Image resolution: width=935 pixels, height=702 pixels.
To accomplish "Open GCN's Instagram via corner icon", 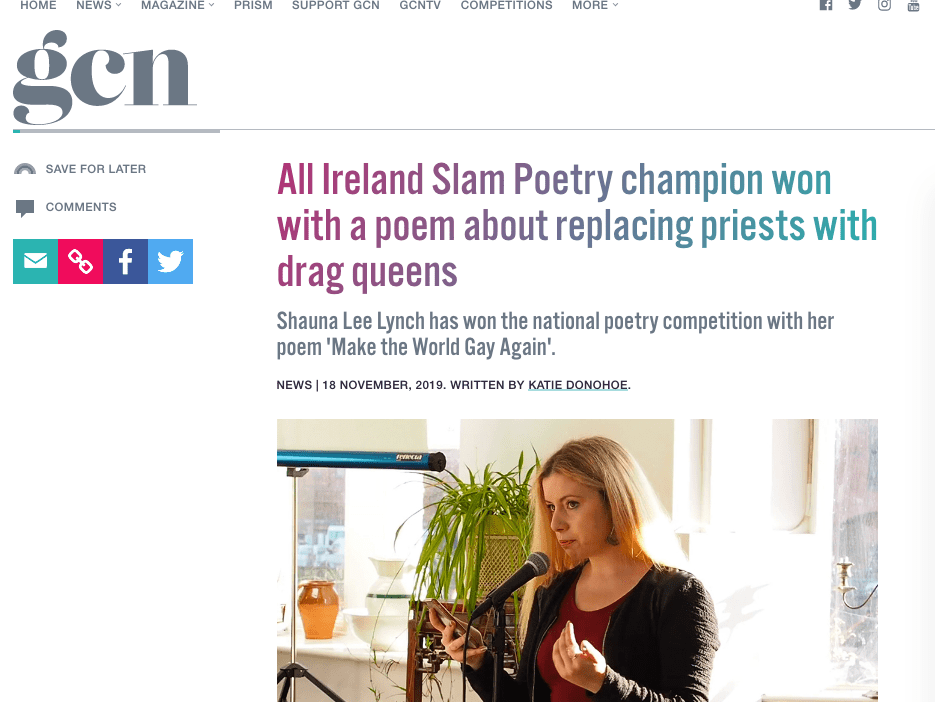I will pos(883,6).
